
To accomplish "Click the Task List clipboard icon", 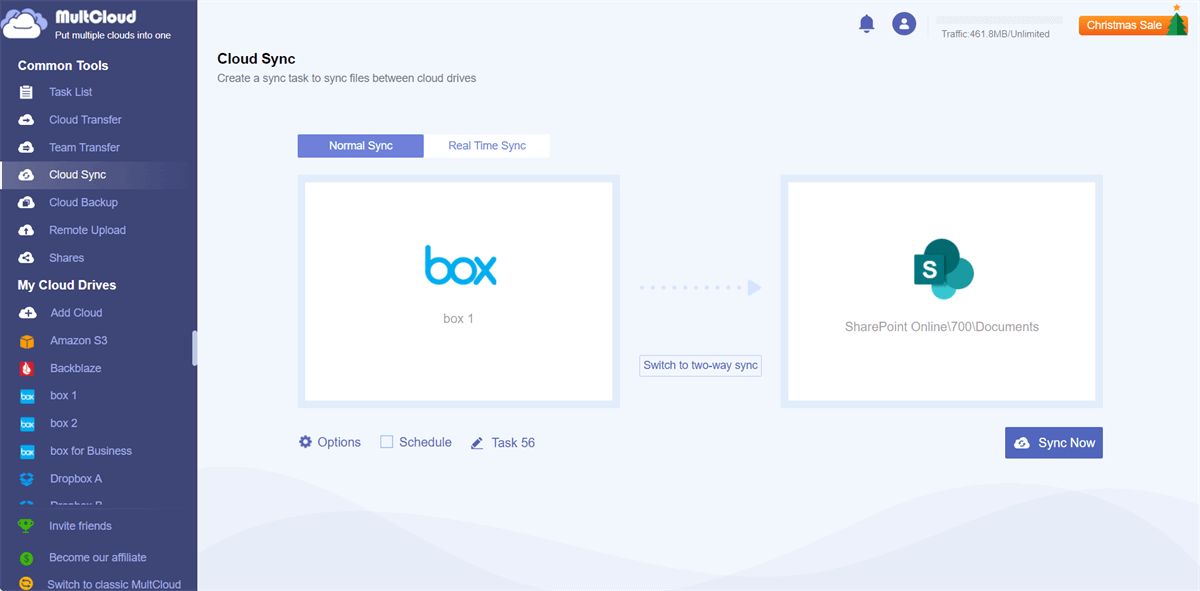I will coord(27,92).
